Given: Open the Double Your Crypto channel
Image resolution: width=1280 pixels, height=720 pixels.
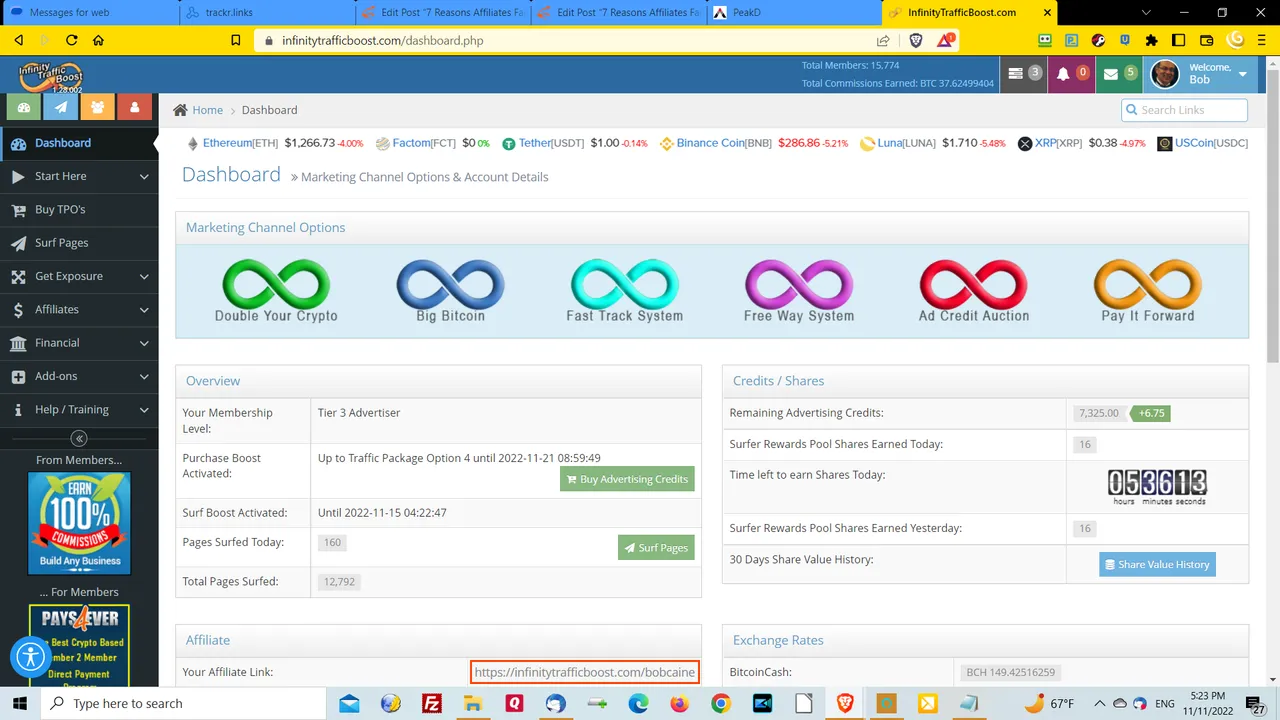Looking at the screenshot, I should (x=276, y=291).
